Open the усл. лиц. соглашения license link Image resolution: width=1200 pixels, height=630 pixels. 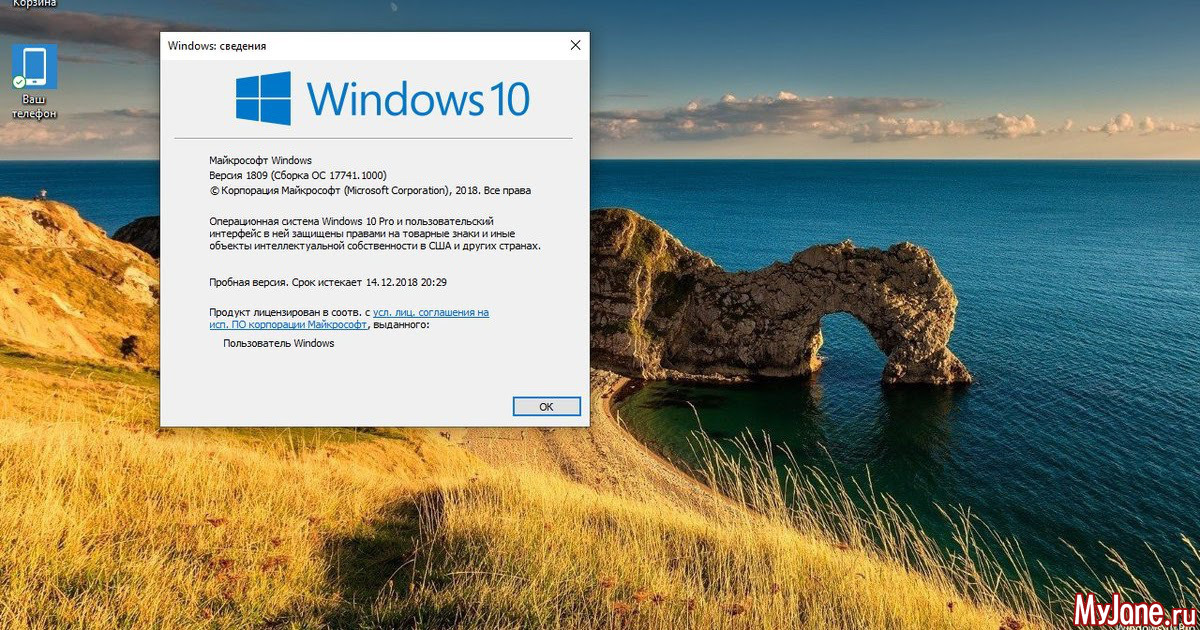click(x=431, y=312)
